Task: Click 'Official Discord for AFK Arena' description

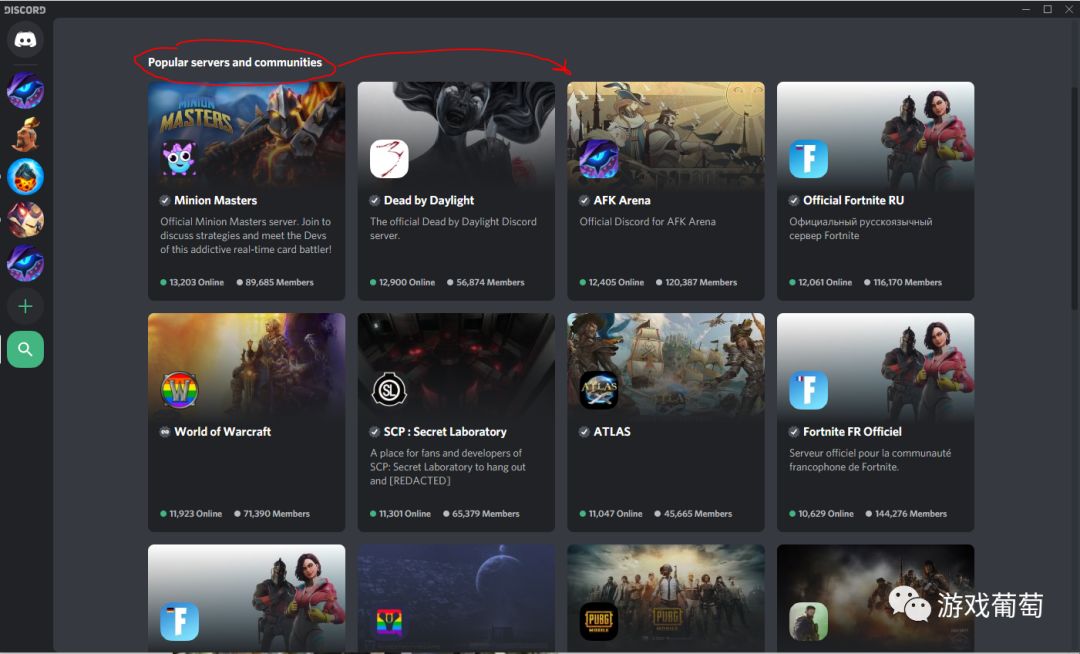Action: click(x=647, y=222)
